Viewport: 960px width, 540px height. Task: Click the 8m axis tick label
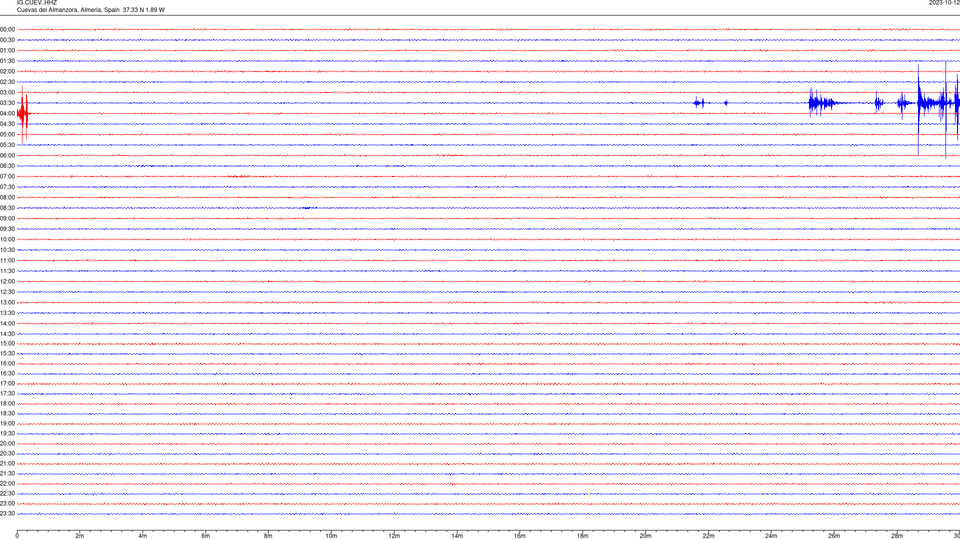point(268,536)
